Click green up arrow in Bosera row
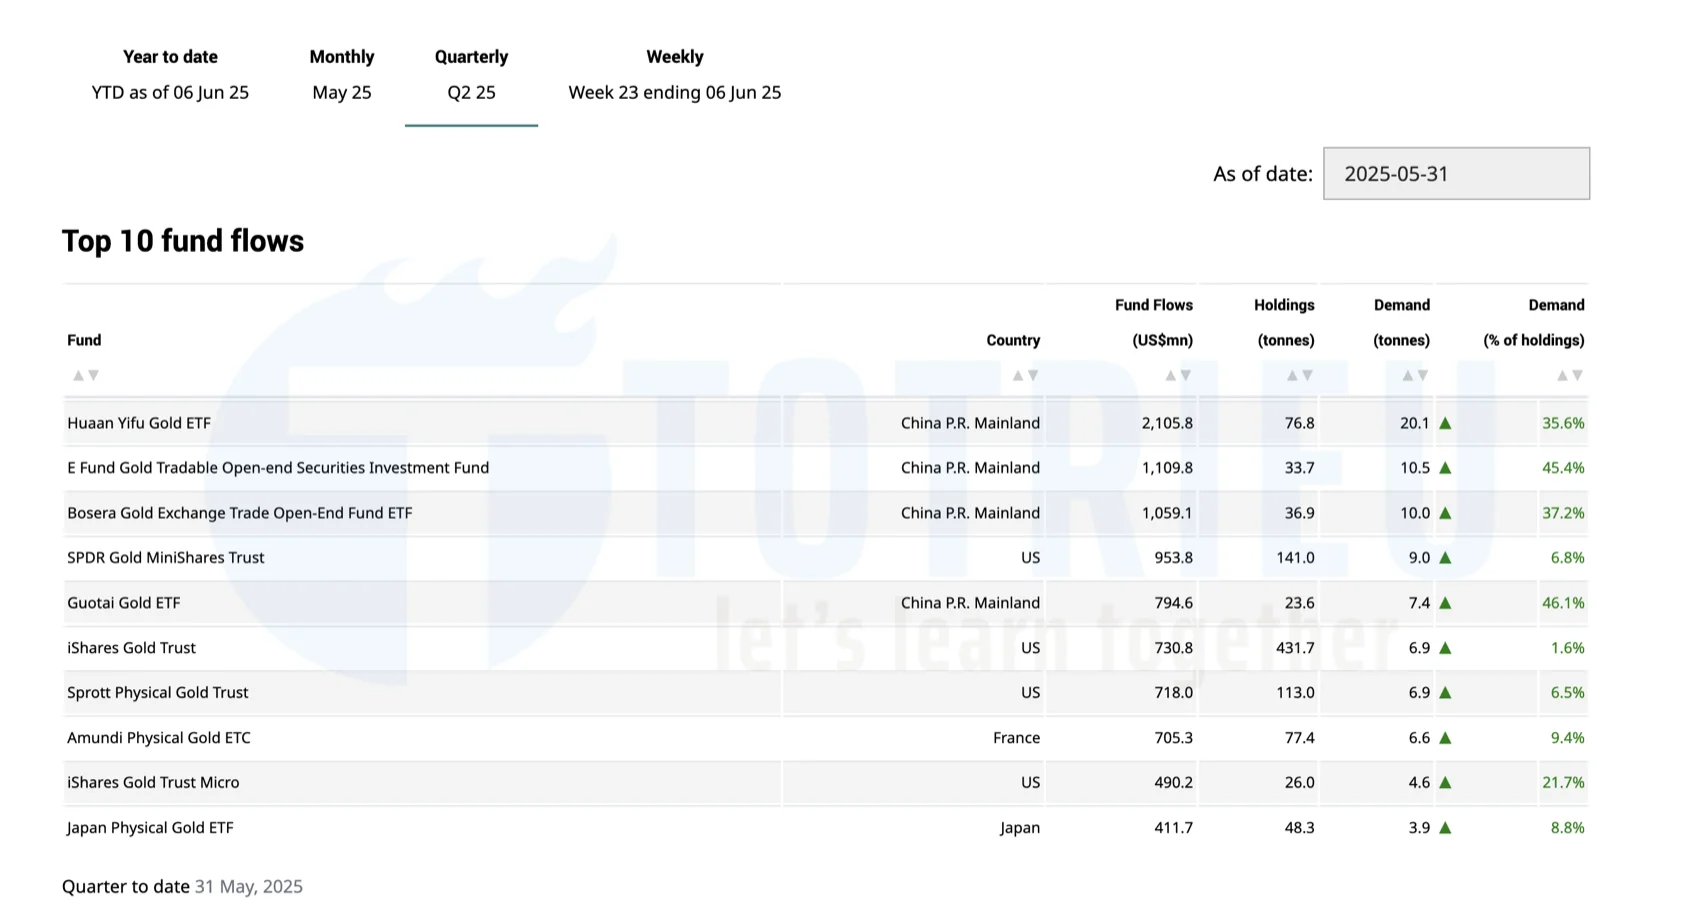 pos(1445,513)
